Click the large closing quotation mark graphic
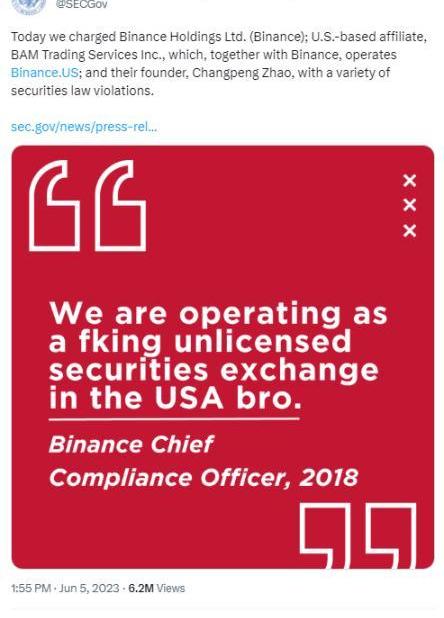The width and height of the screenshot is (444, 618). click(358, 534)
